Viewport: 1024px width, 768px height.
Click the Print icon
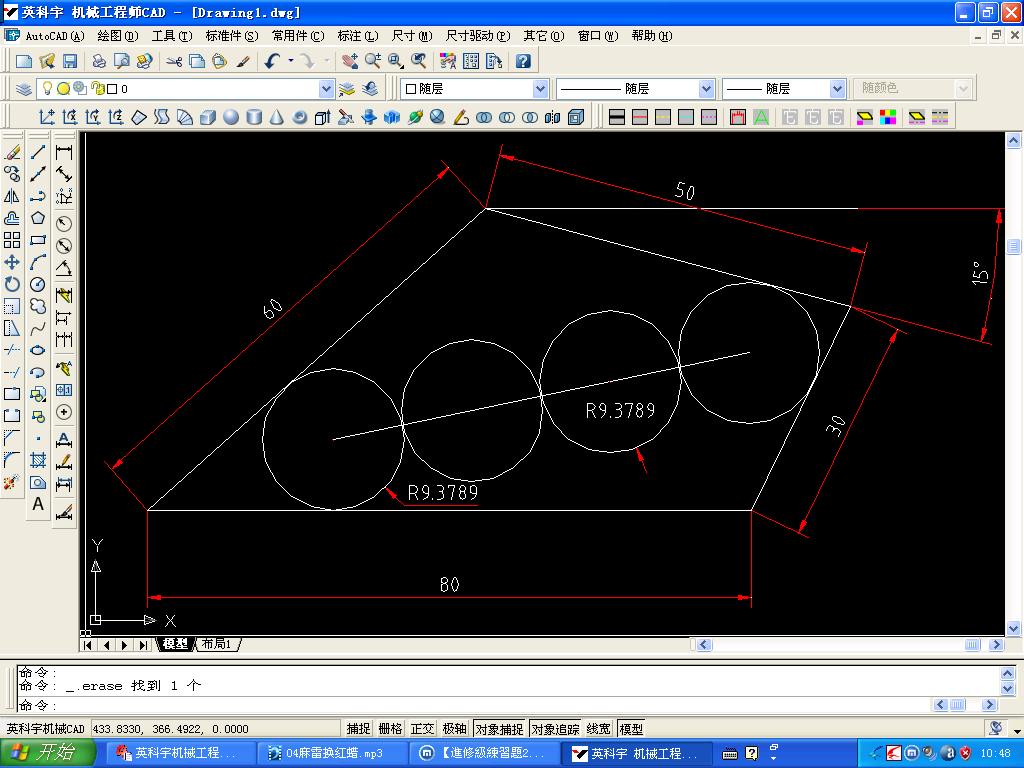pyautogui.click(x=99, y=61)
